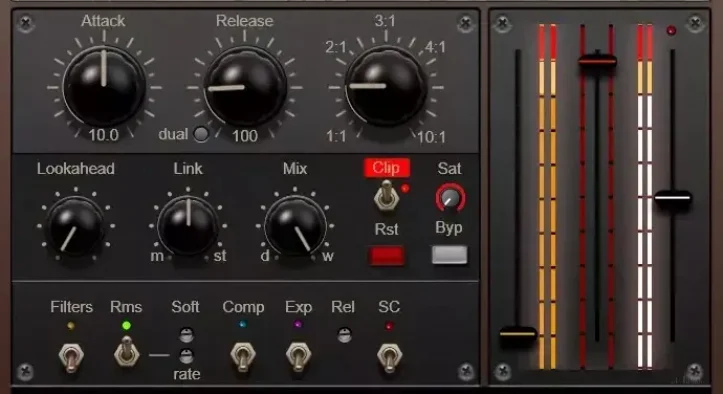Click the small red Sat knob
The width and height of the screenshot is (723, 394).
[450, 198]
